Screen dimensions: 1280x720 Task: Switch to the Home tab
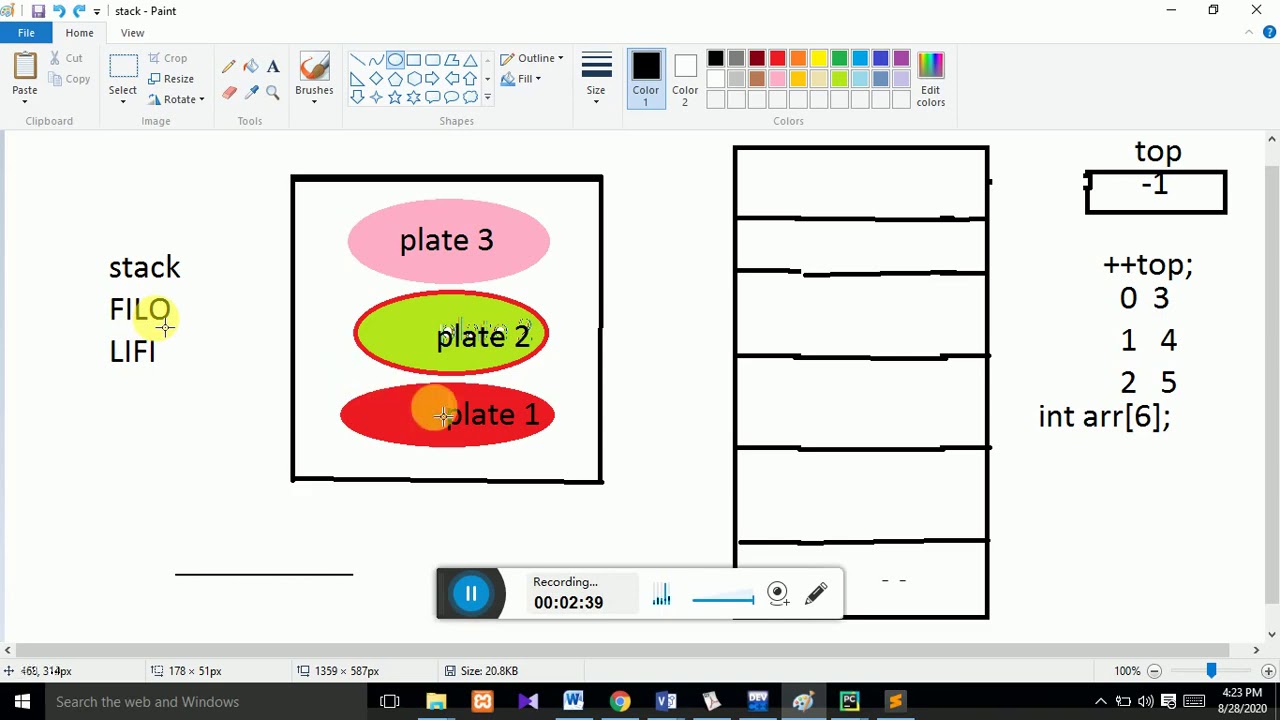[x=79, y=33]
